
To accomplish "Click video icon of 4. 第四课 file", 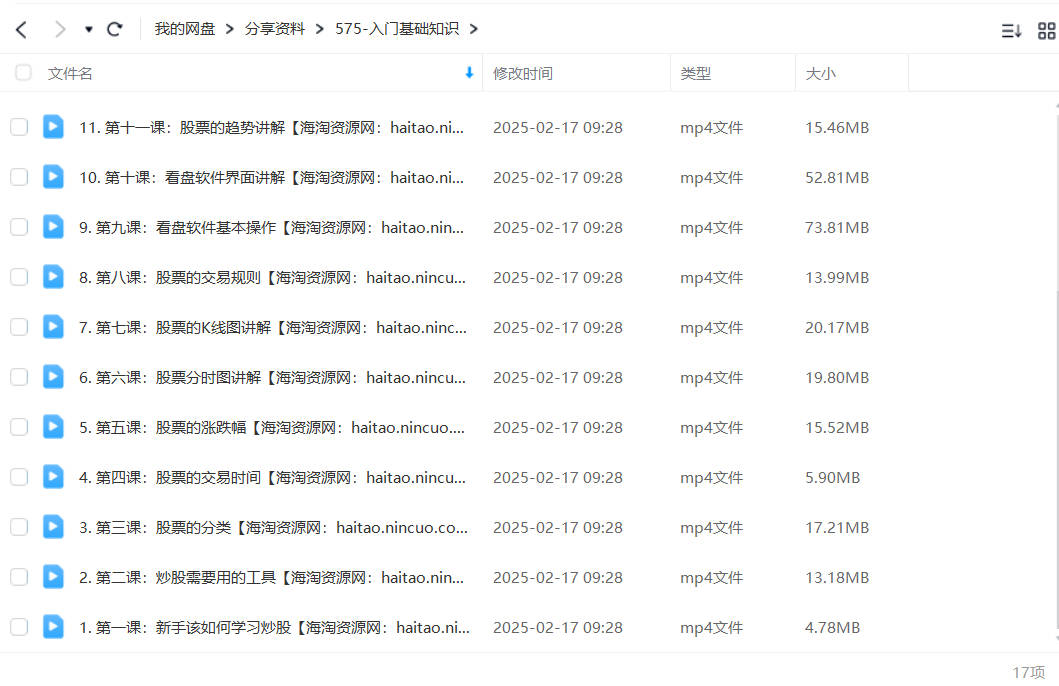I will [x=53, y=476].
